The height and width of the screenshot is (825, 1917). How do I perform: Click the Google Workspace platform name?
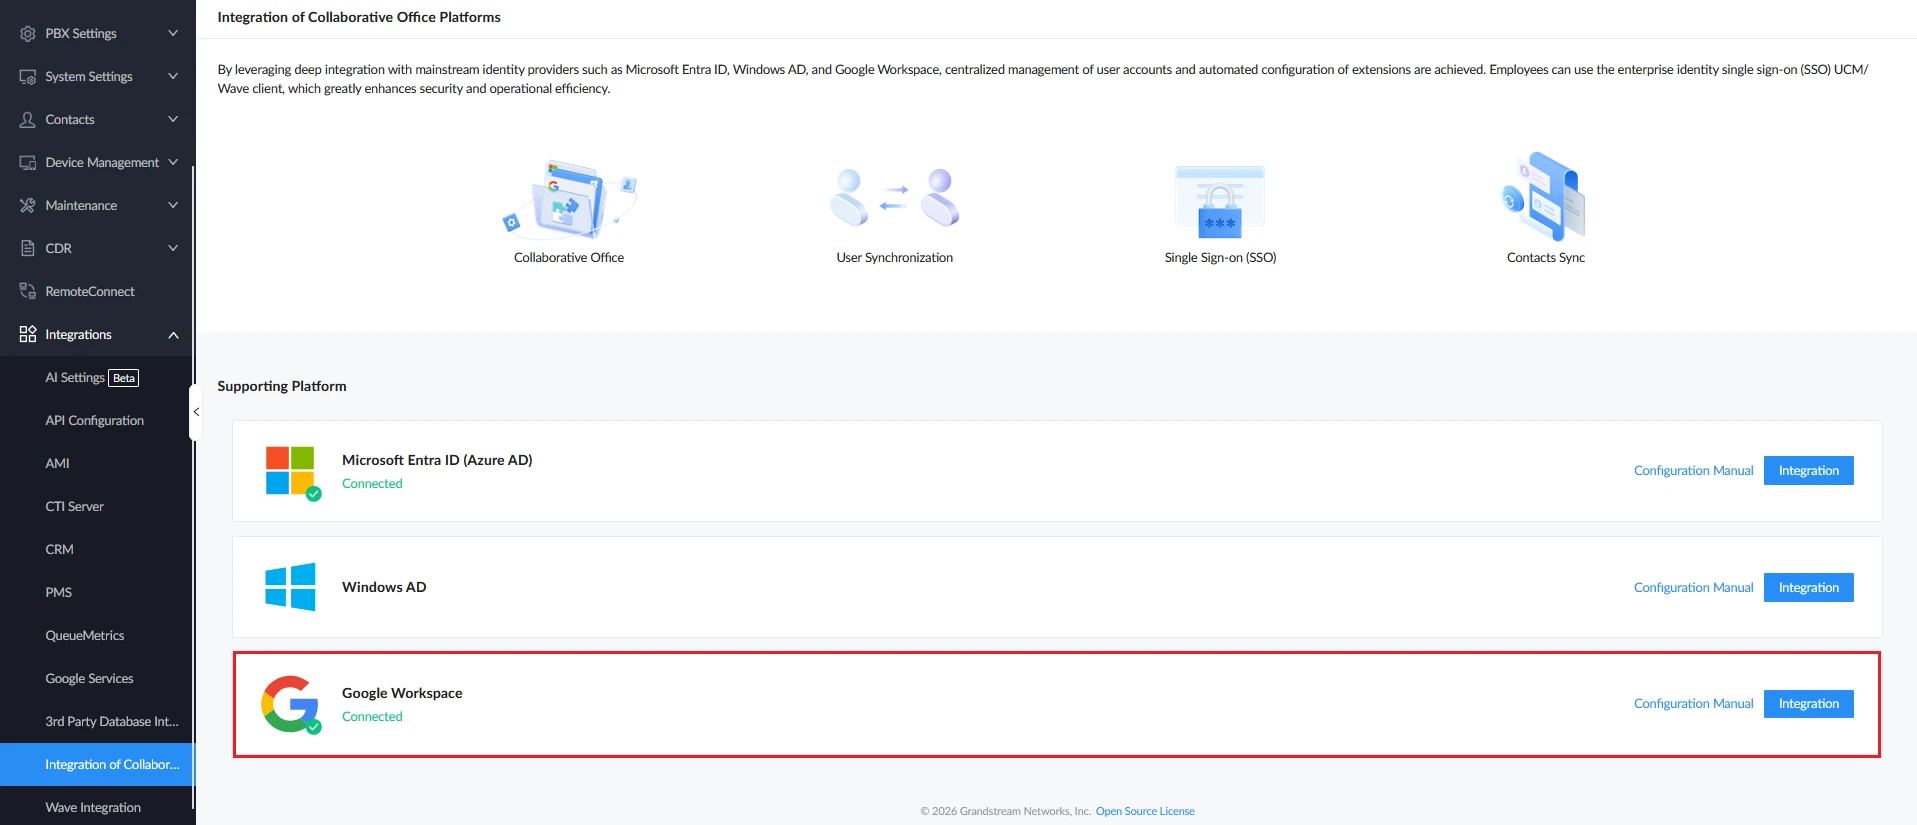point(402,693)
